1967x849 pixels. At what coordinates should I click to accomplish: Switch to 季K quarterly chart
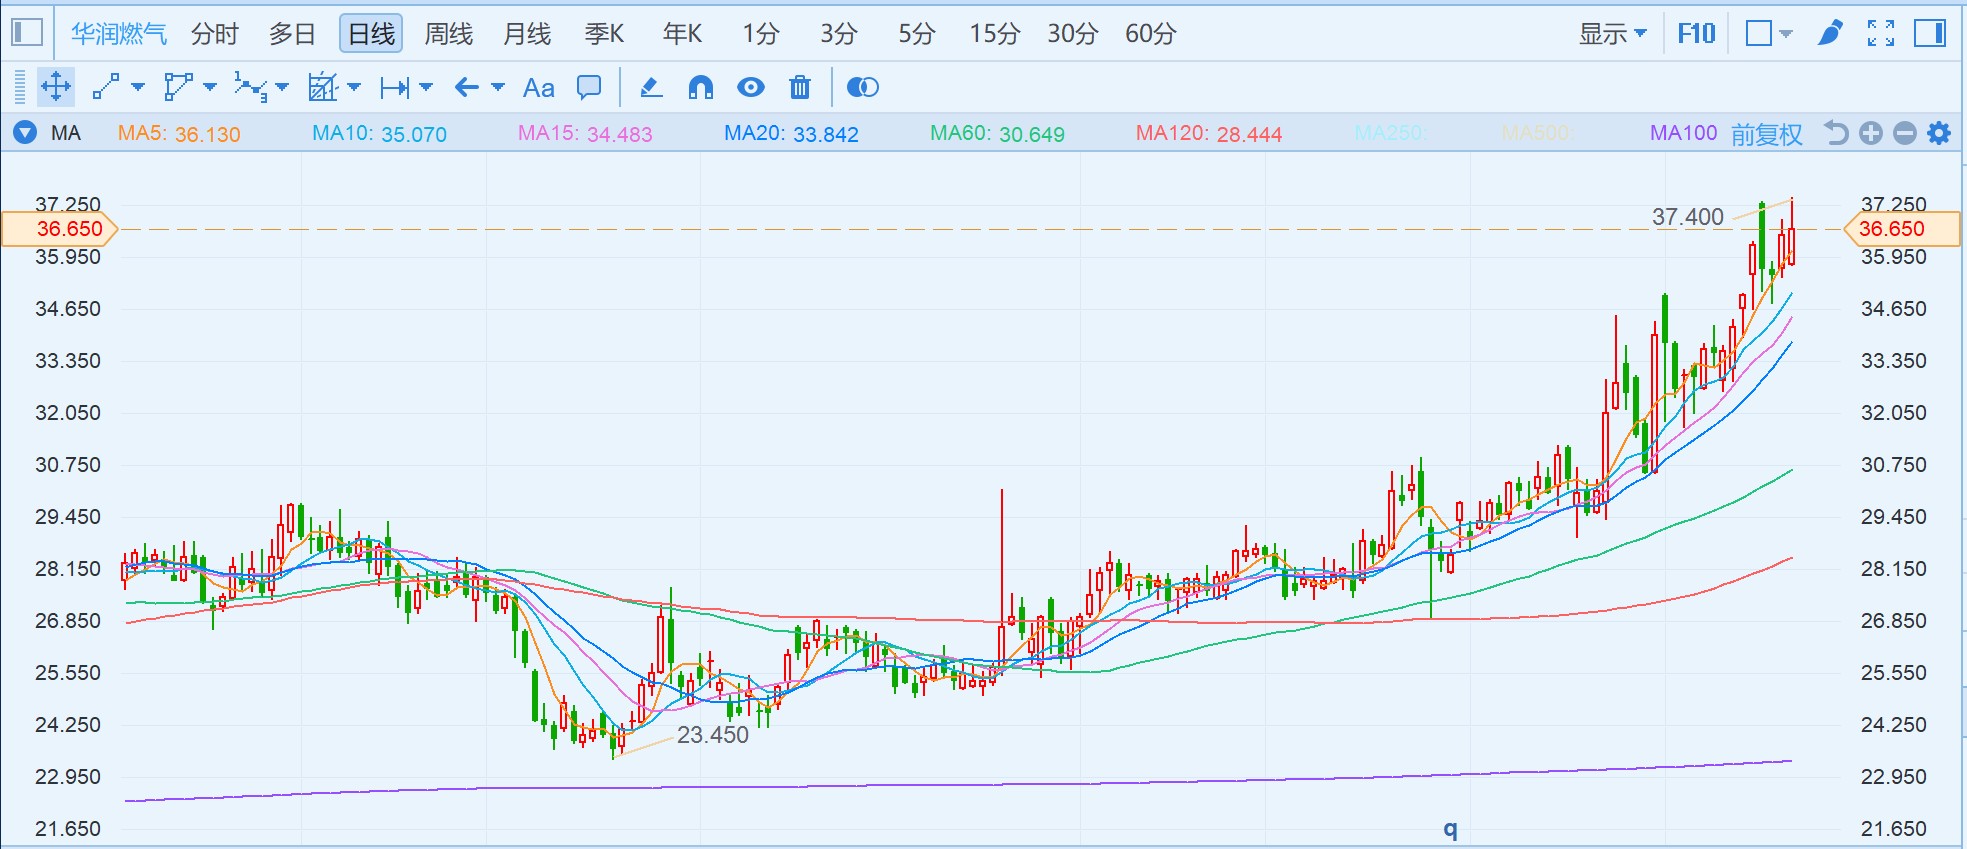604,34
